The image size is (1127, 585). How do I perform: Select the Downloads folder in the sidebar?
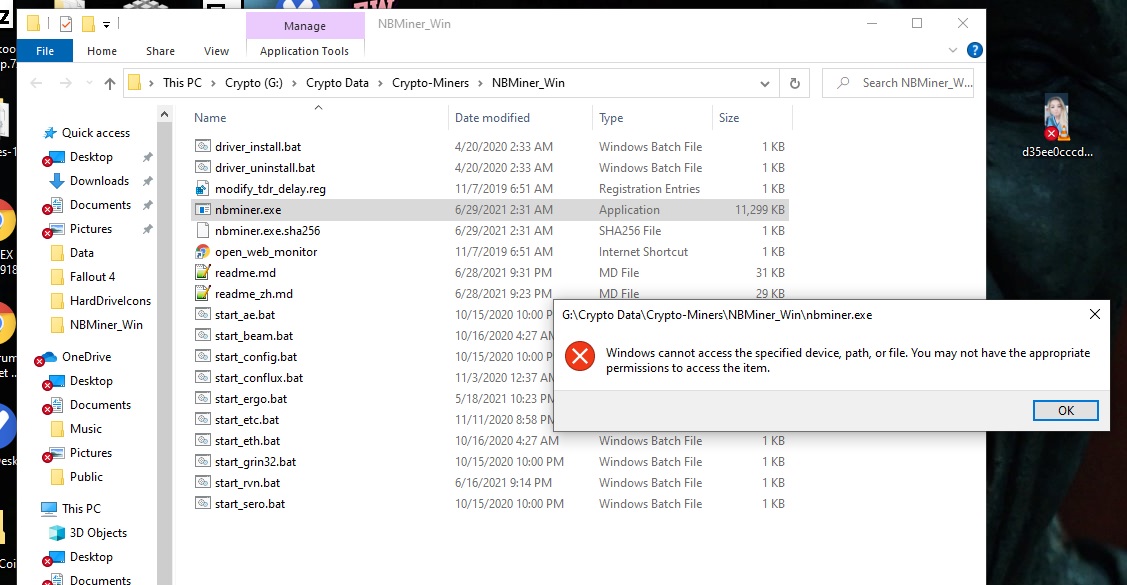(100, 180)
